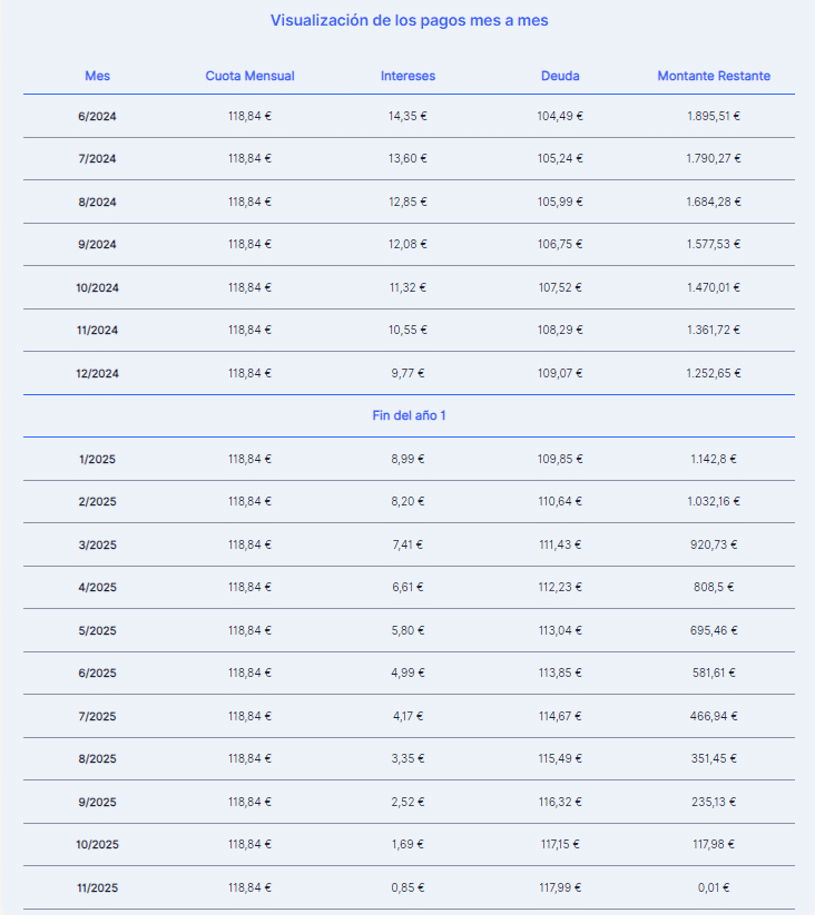Screen dimensions: 816x915
Task: Select the 117,99 € debt value
Action: pyautogui.click(x=560, y=888)
